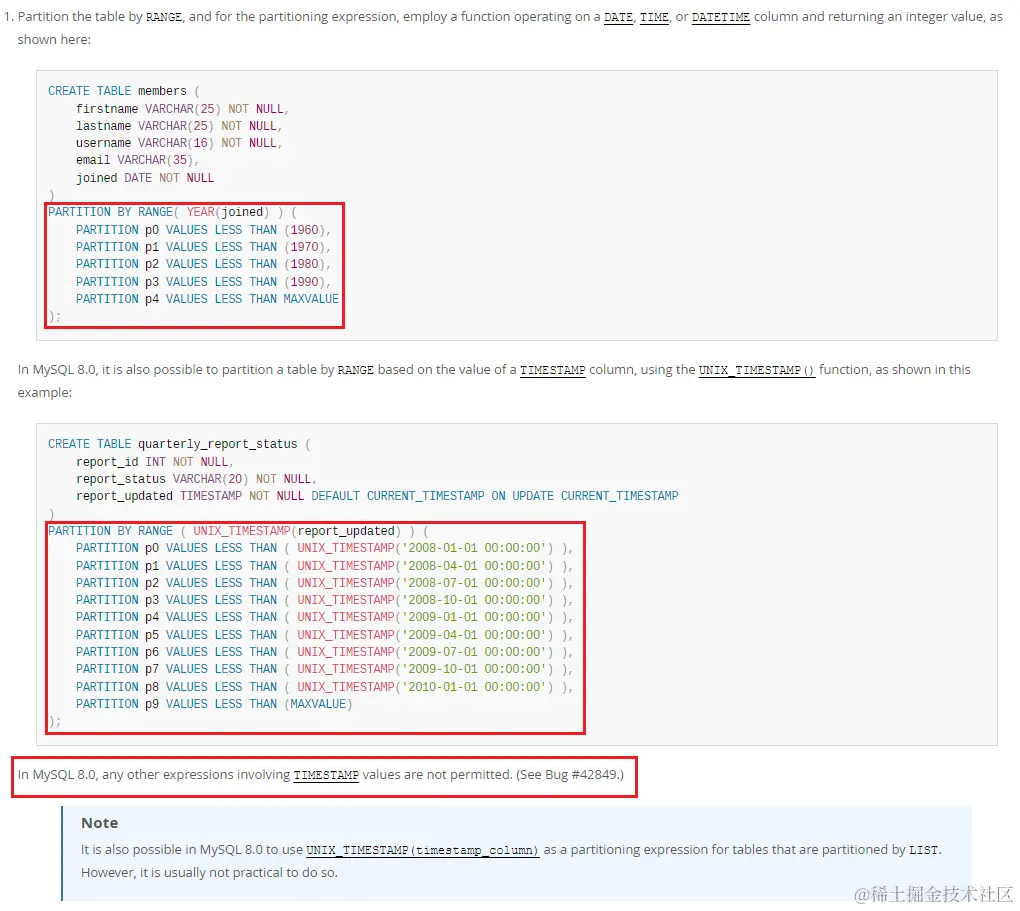Click 'report_updated TIMESTAMP NOT NULL DEFAULT' line
The width and height of the screenshot is (1020, 911).
377,496
